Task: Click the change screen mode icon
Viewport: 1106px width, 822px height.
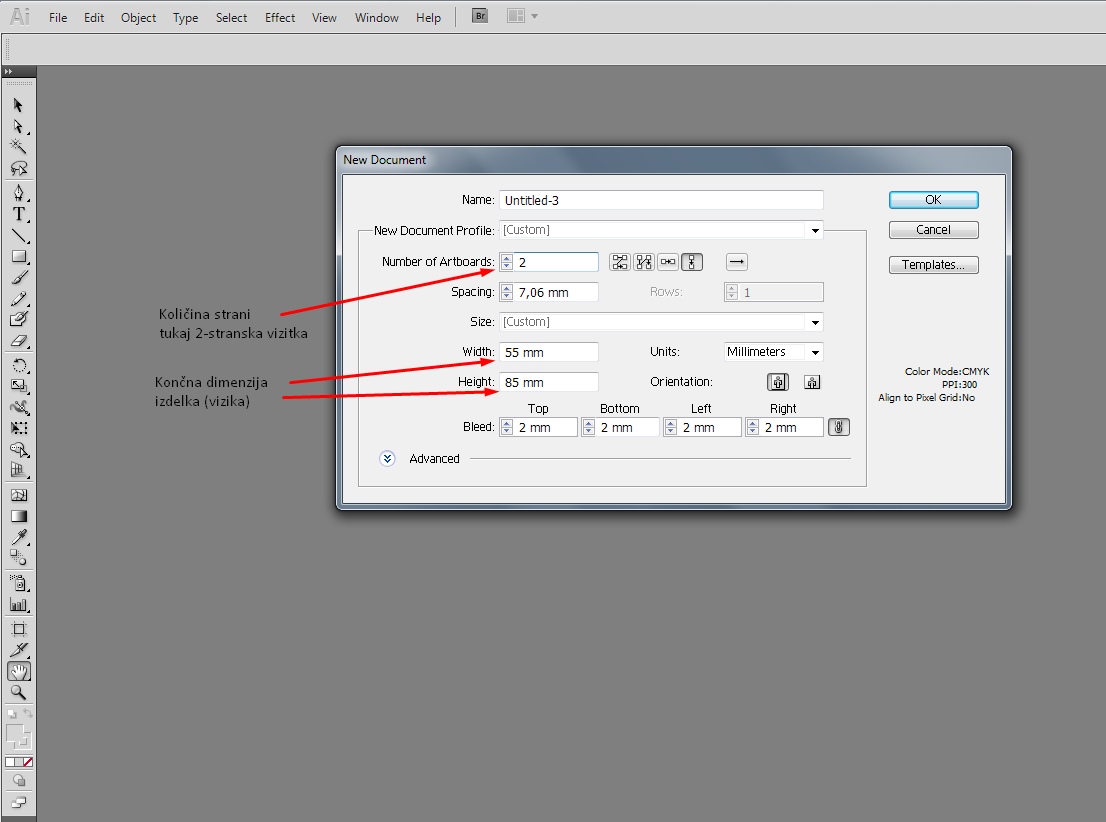Action: 18,802
